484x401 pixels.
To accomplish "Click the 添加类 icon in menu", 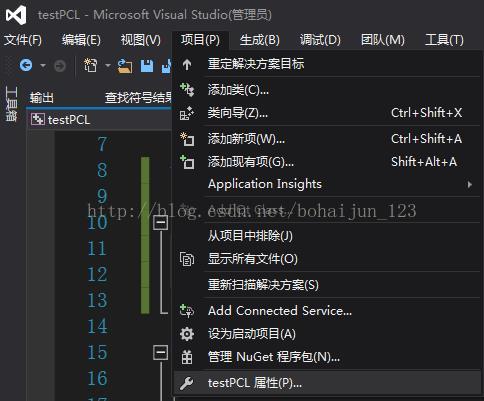I will (x=187, y=90).
